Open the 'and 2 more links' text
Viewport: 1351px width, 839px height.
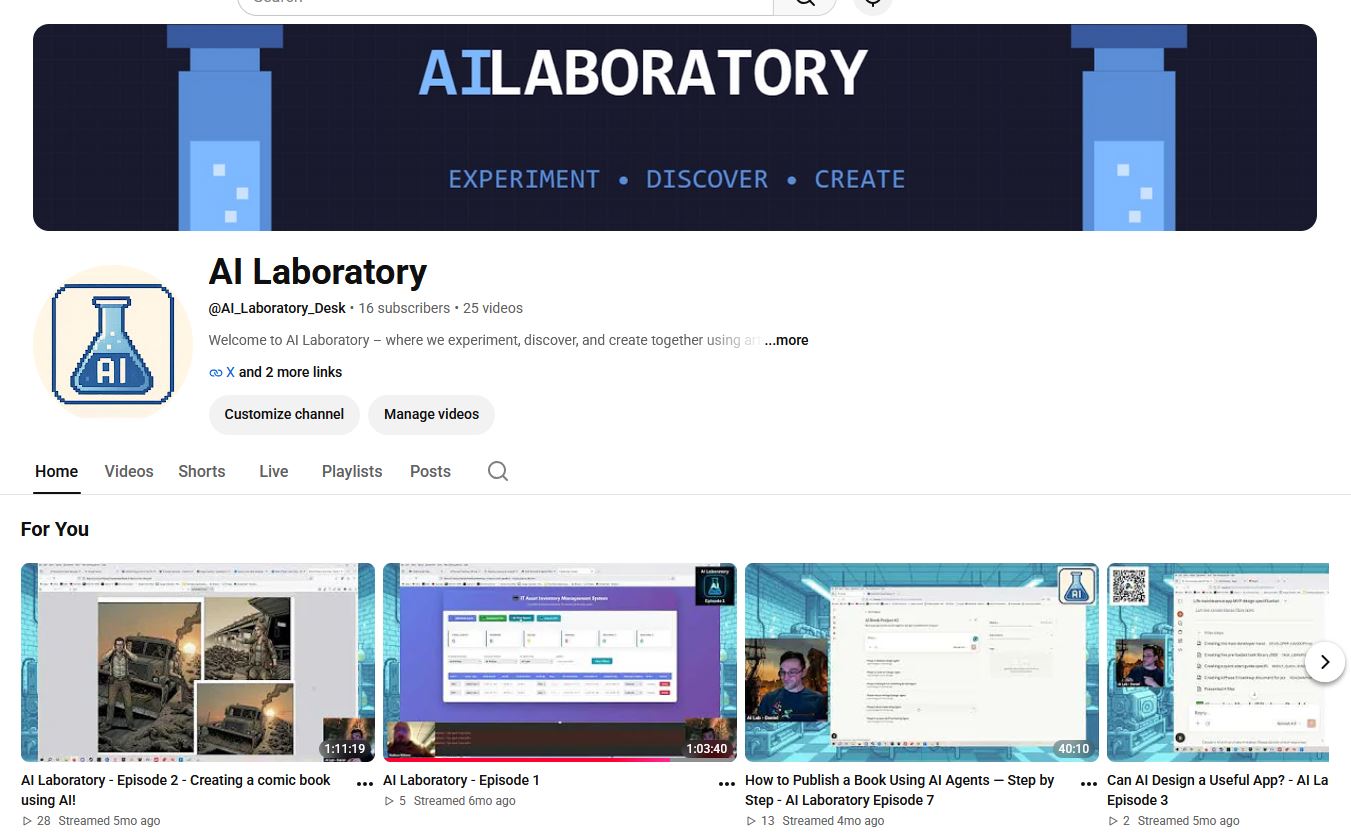290,372
